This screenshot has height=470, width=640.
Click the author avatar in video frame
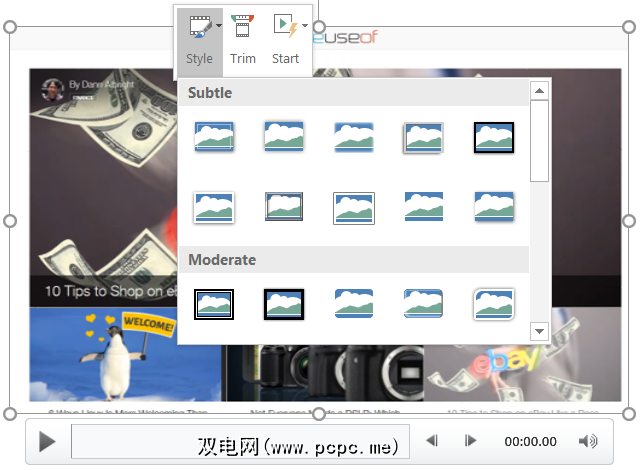53,89
